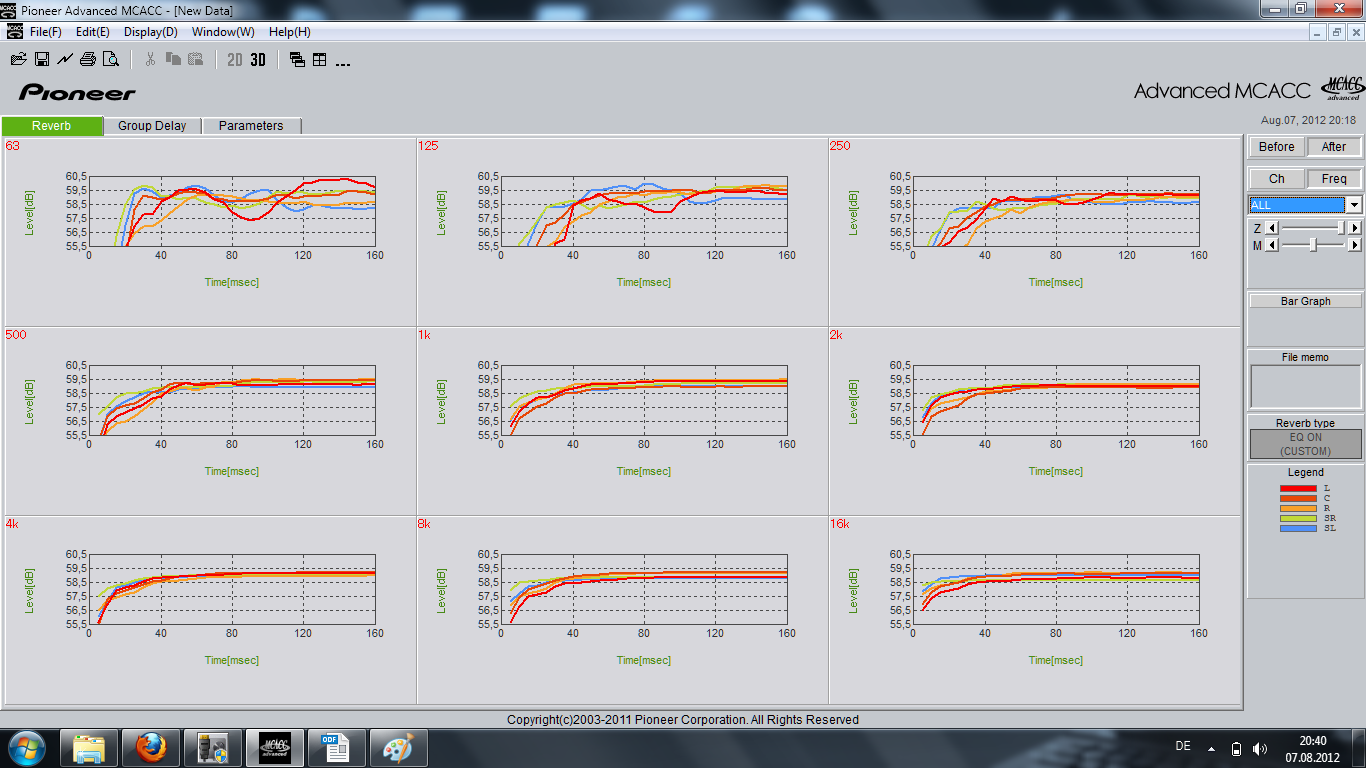Open the Display(D) menu
Viewport: 1366px width, 768px height.
(x=150, y=32)
